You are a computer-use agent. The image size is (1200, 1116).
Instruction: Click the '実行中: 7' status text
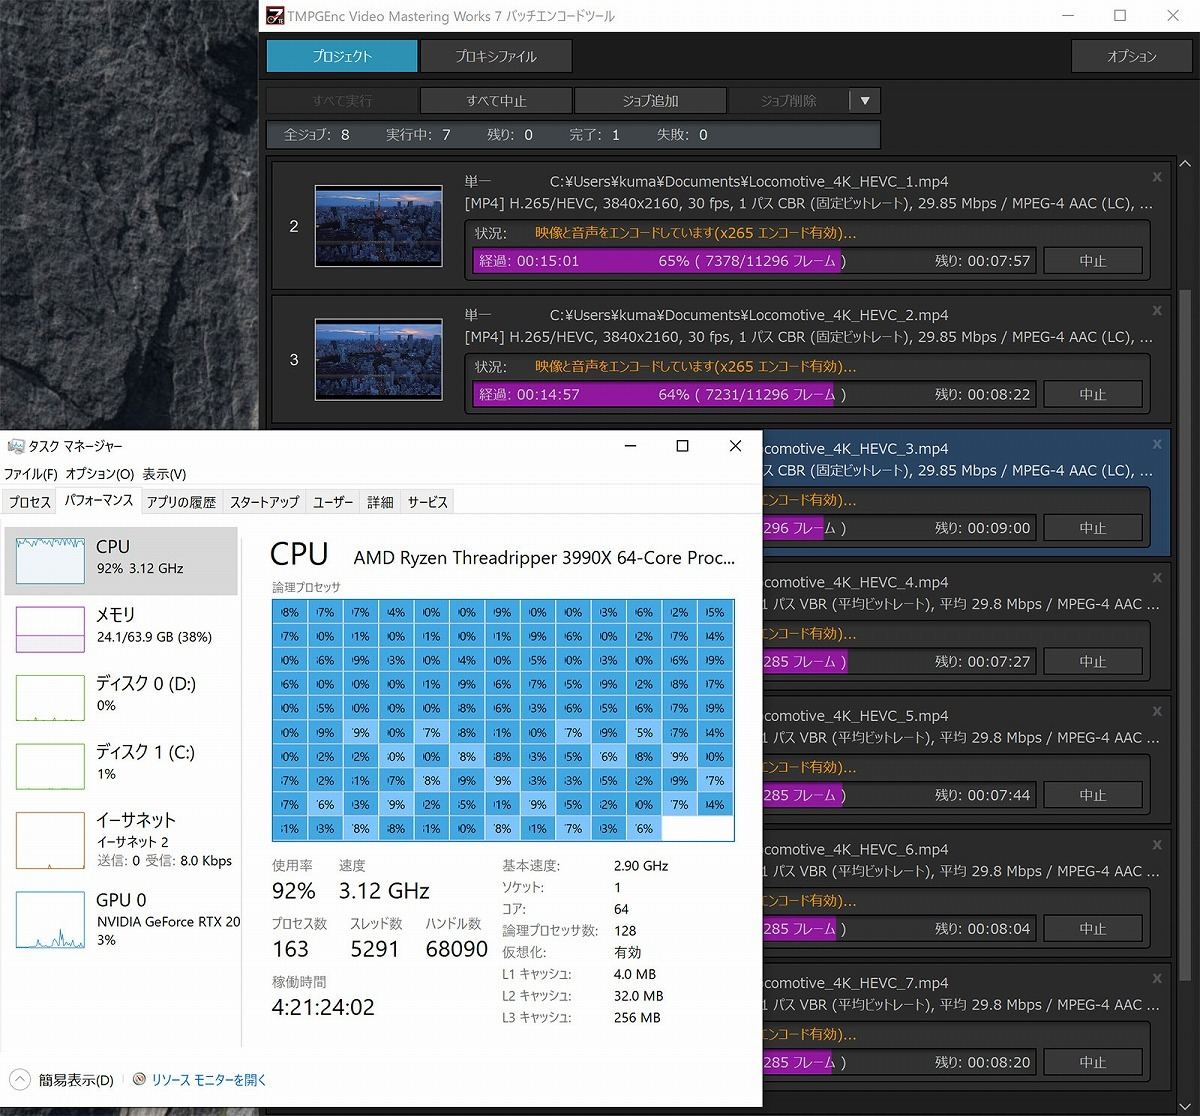(x=418, y=135)
